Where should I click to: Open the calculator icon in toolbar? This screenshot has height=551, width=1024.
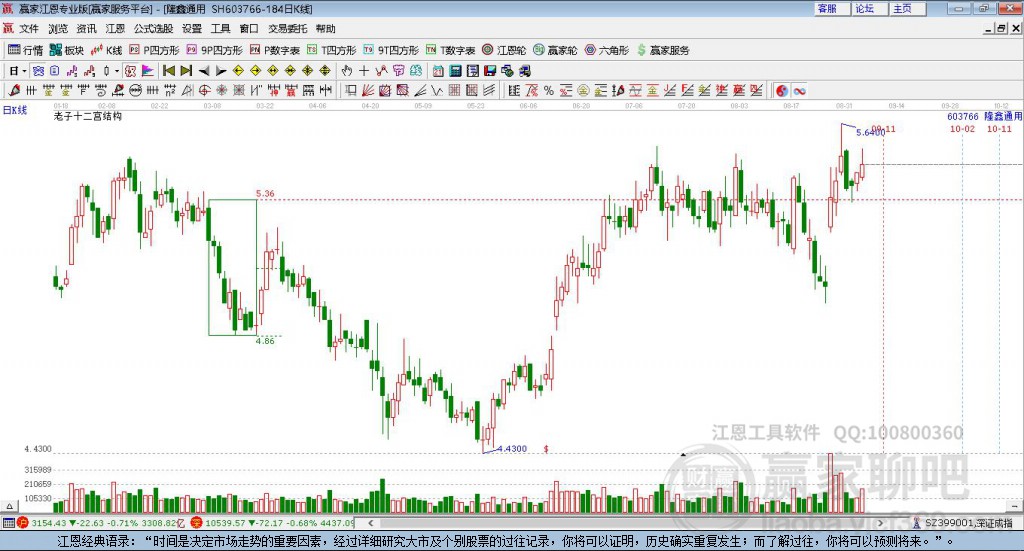click(x=455, y=71)
